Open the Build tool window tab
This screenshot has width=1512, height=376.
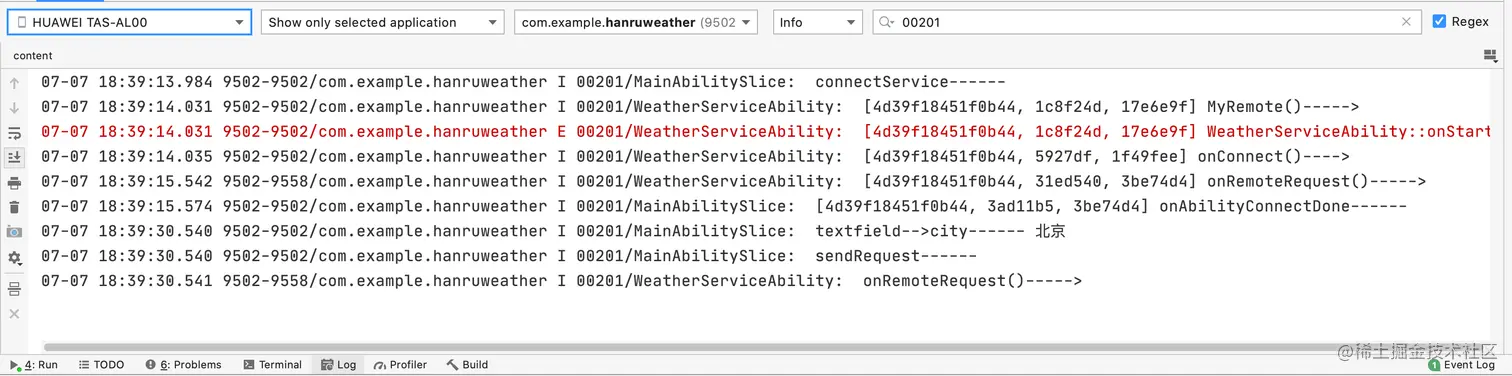click(x=467, y=365)
